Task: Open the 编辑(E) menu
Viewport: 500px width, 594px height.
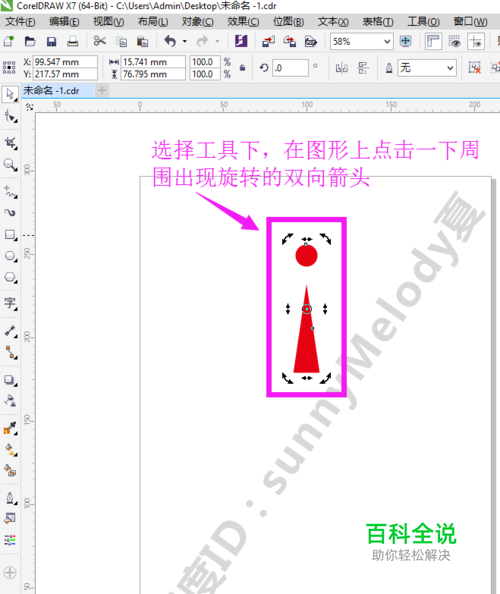Action: (x=64, y=22)
